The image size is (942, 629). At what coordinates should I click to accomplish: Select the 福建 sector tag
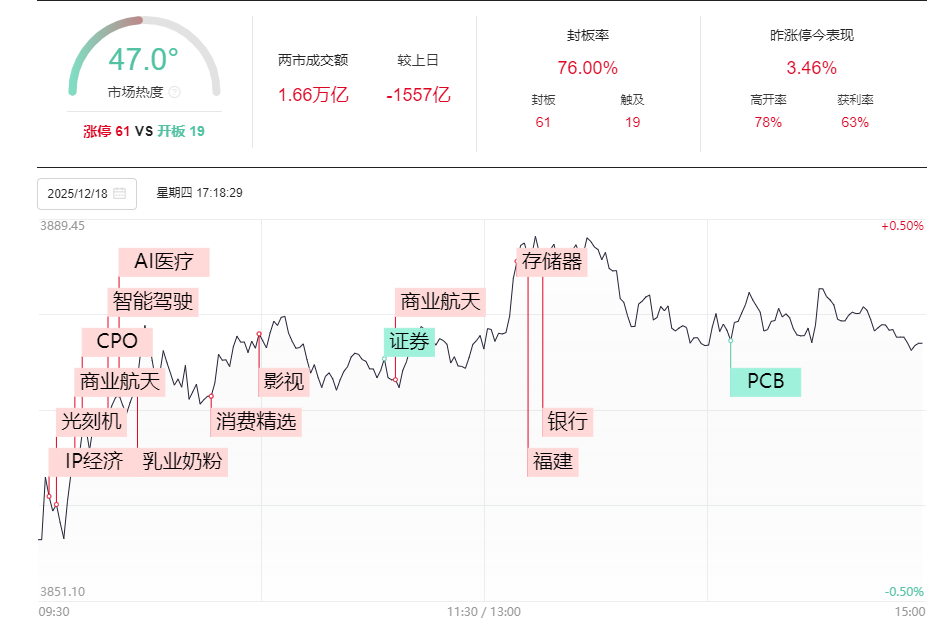pos(554,461)
